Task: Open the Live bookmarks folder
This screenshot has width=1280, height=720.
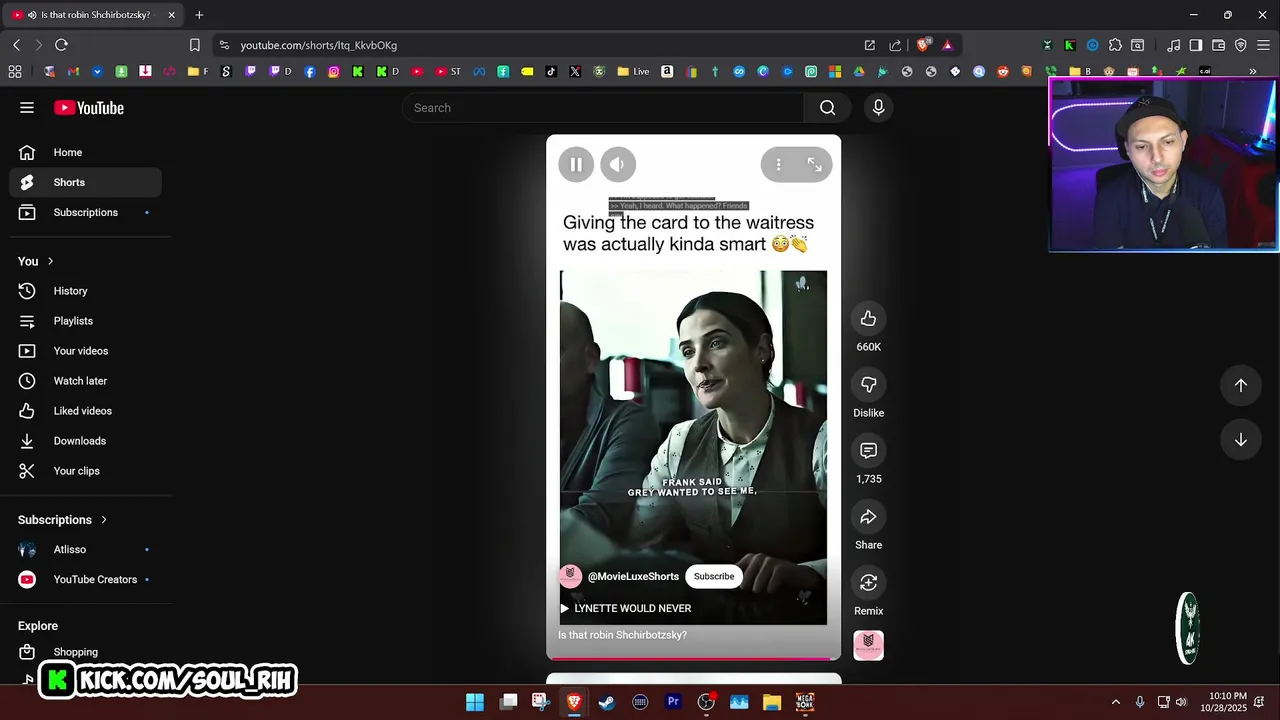Action: pyautogui.click(x=633, y=71)
